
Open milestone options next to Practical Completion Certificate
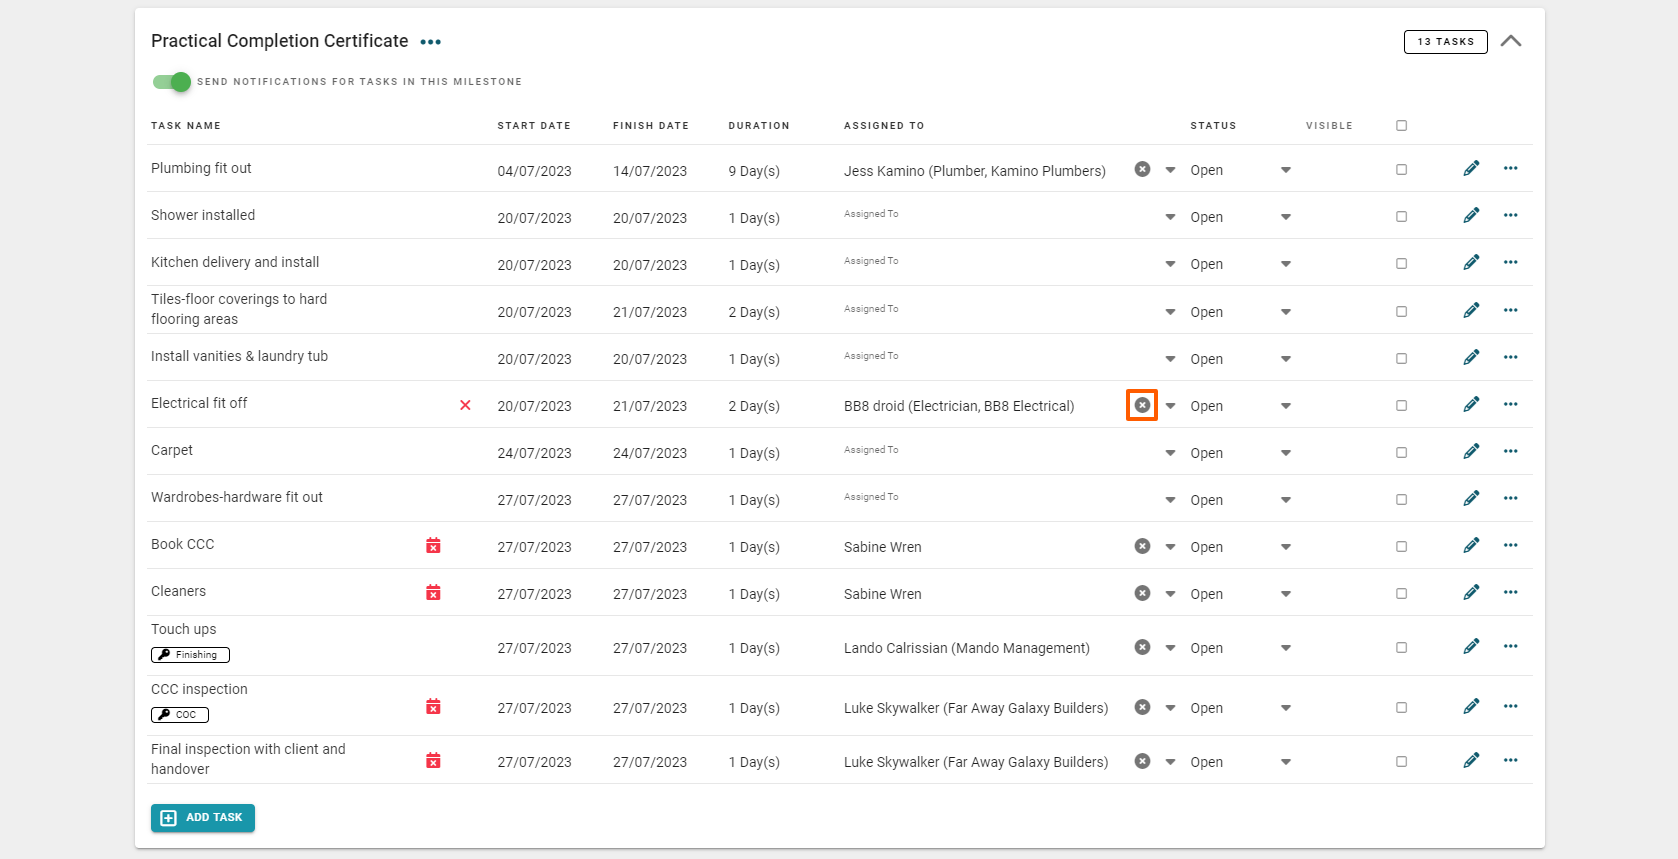click(431, 42)
